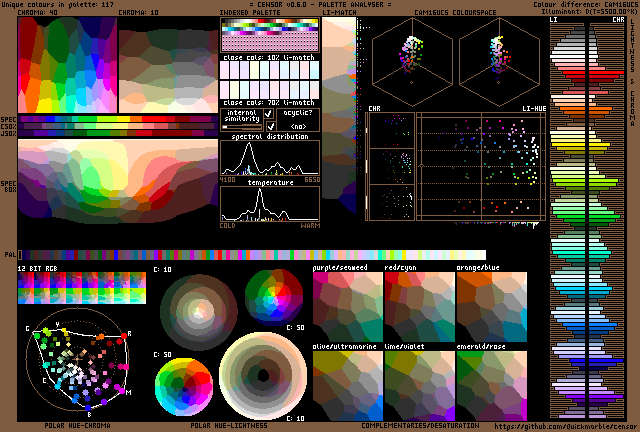Click the vertical 'LIGHTNESS & CHROMA' label
640x432 pixels.
click(x=633, y=72)
